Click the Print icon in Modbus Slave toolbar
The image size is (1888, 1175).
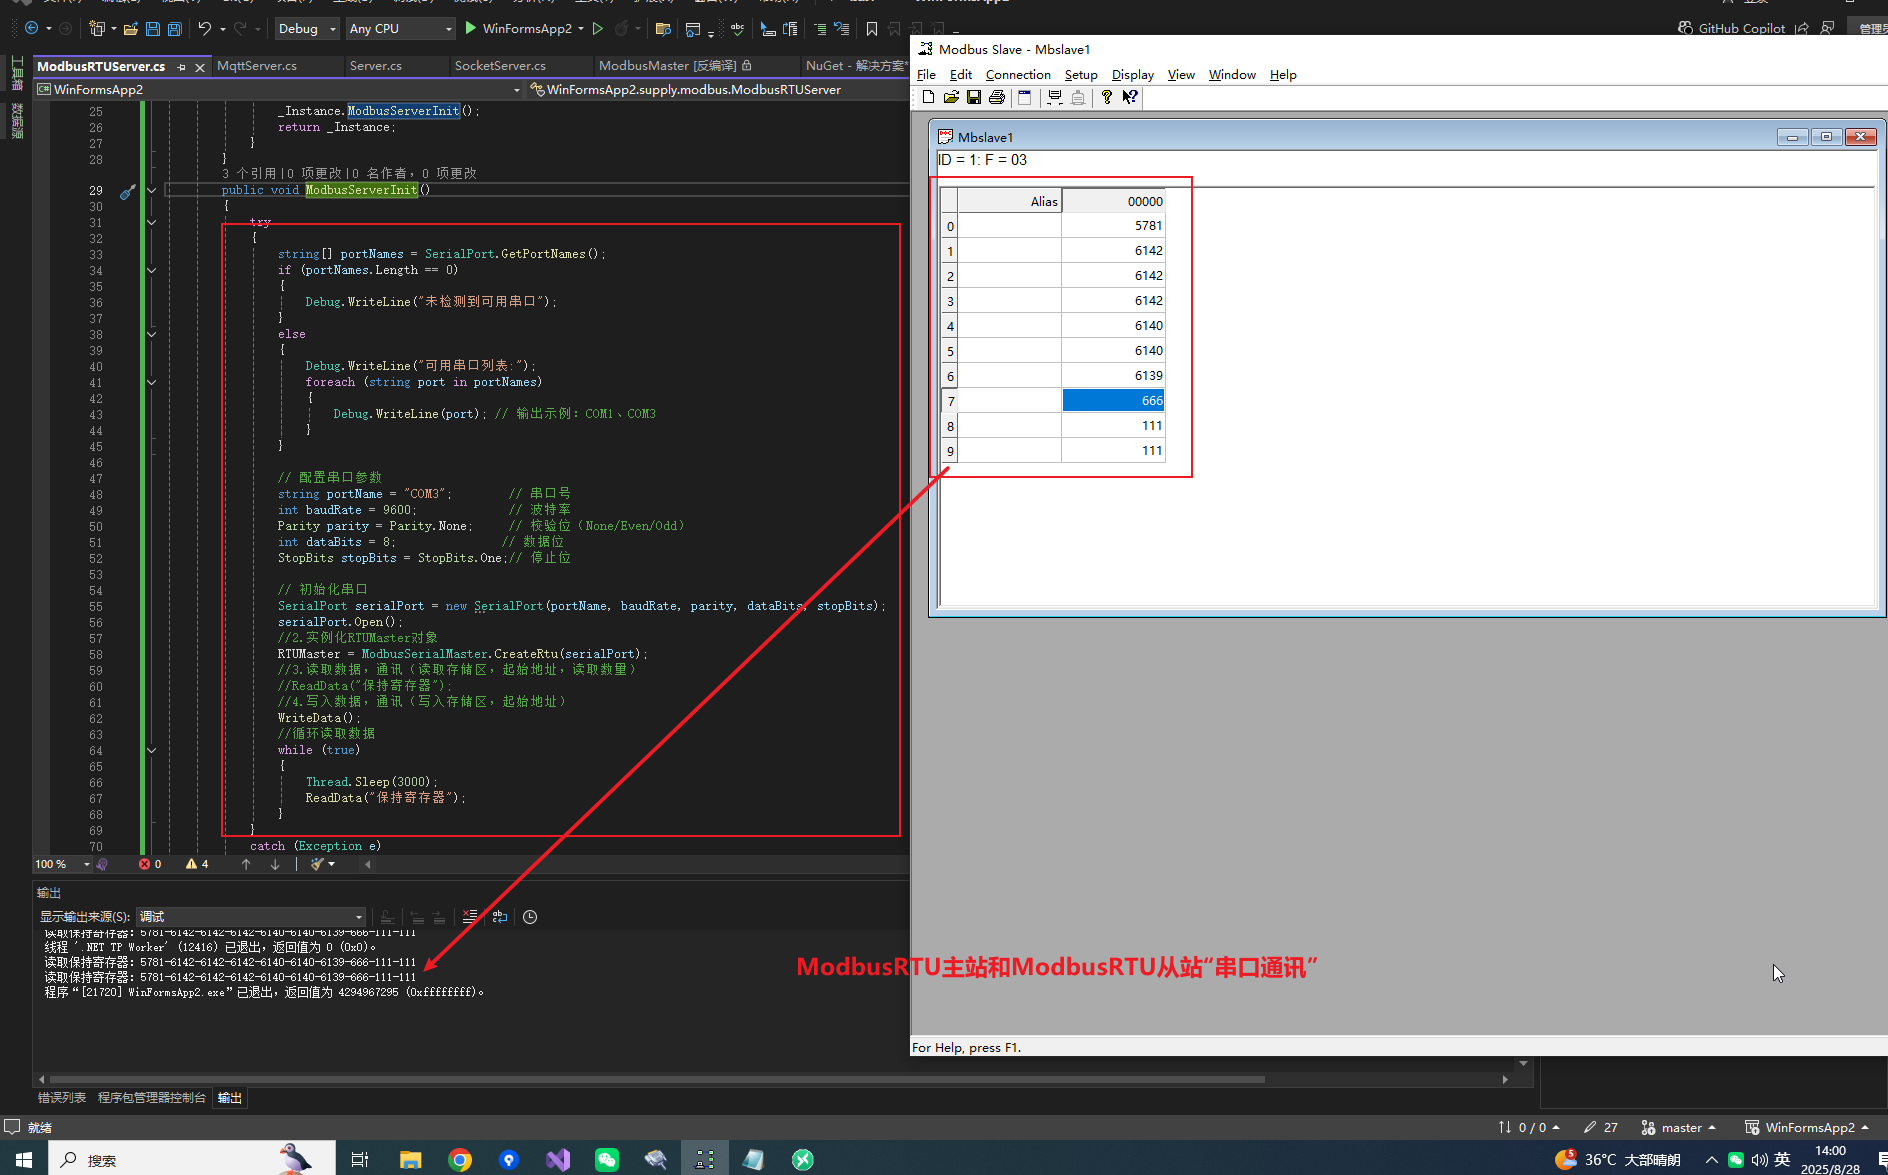[x=996, y=97]
